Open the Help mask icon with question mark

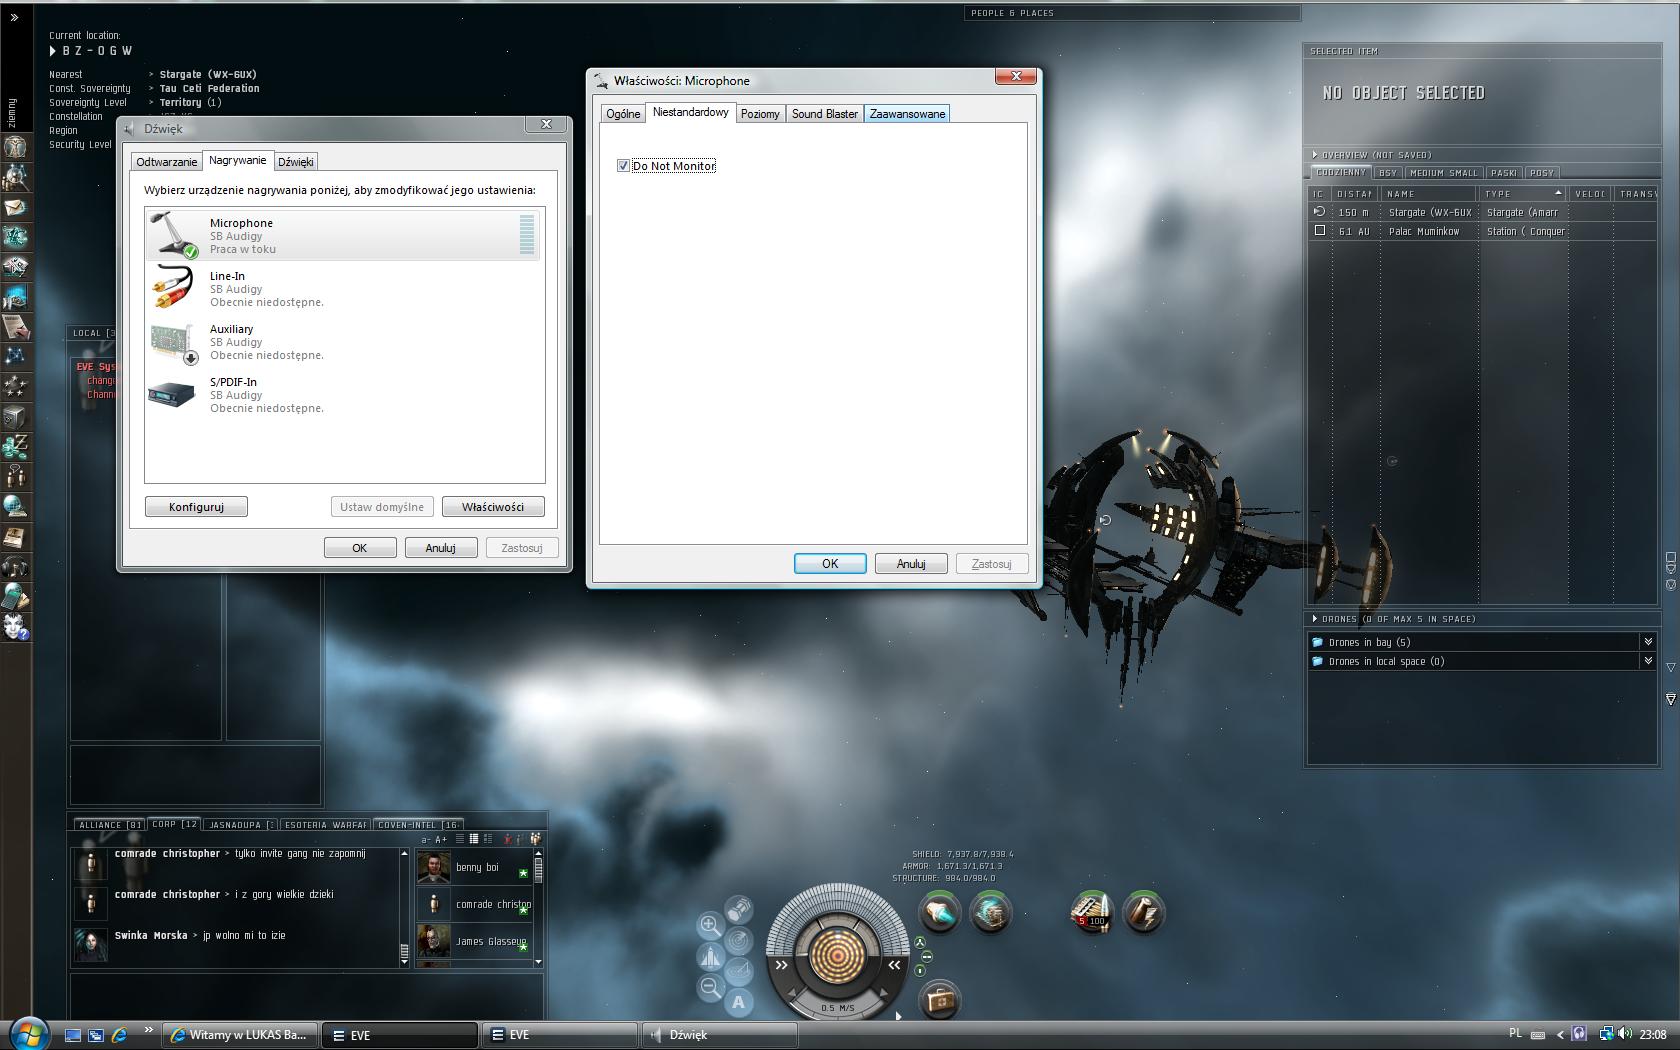pyautogui.click(x=15, y=627)
